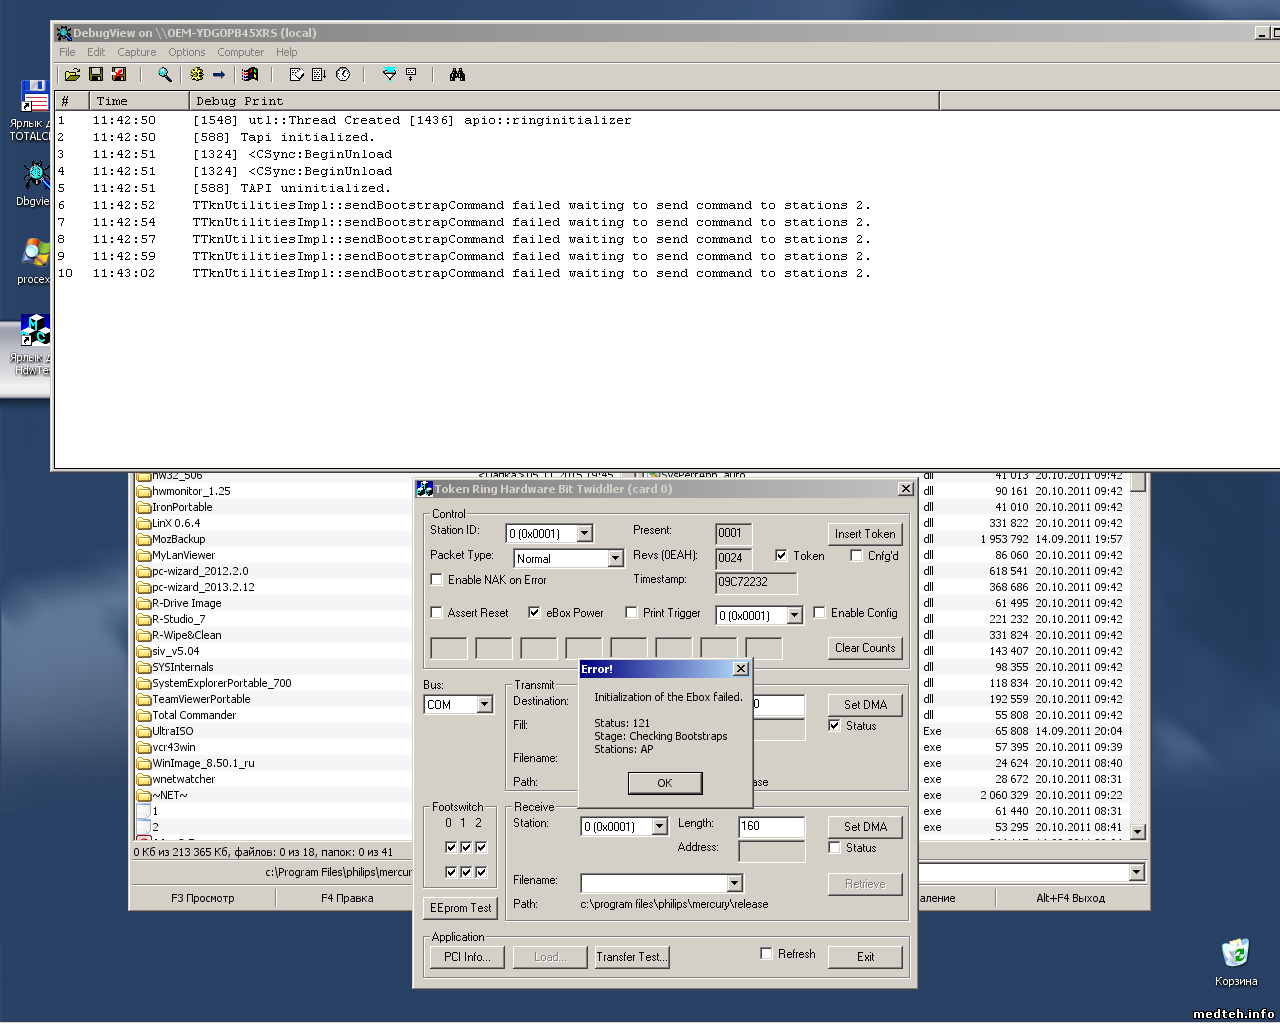Toggle the Capture Win32 Windows flag icon
Viewport: 1280px width, 1024px height.
point(250,75)
